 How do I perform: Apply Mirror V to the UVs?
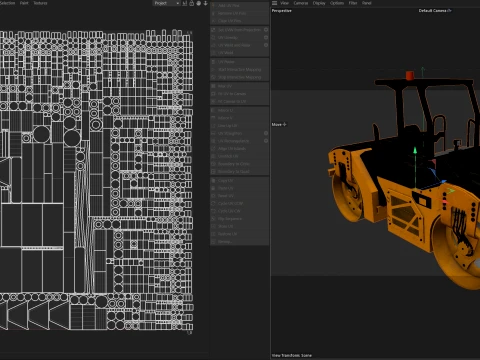(239, 118)
